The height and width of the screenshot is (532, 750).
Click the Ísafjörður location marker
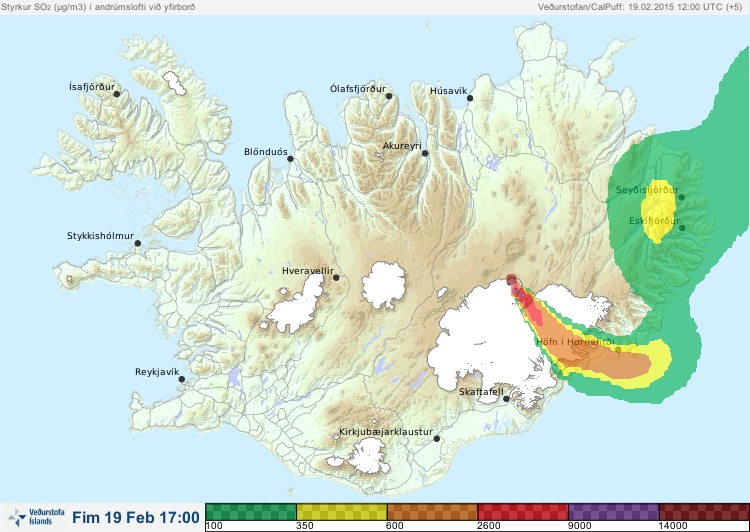tap(117, 94)
